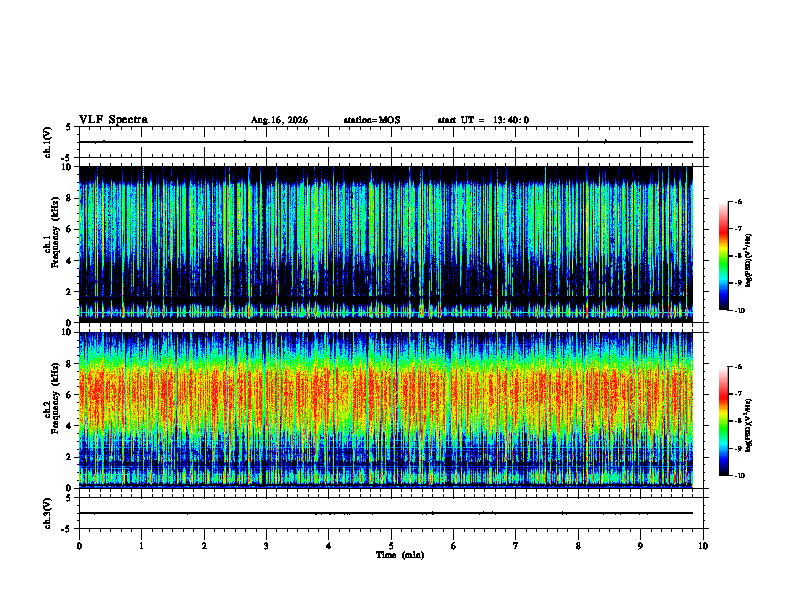Image resolution: width=792 pixels, height=612 pixels.
Task: Click the "Time (min)" axis label
Action: pos(400,555)
